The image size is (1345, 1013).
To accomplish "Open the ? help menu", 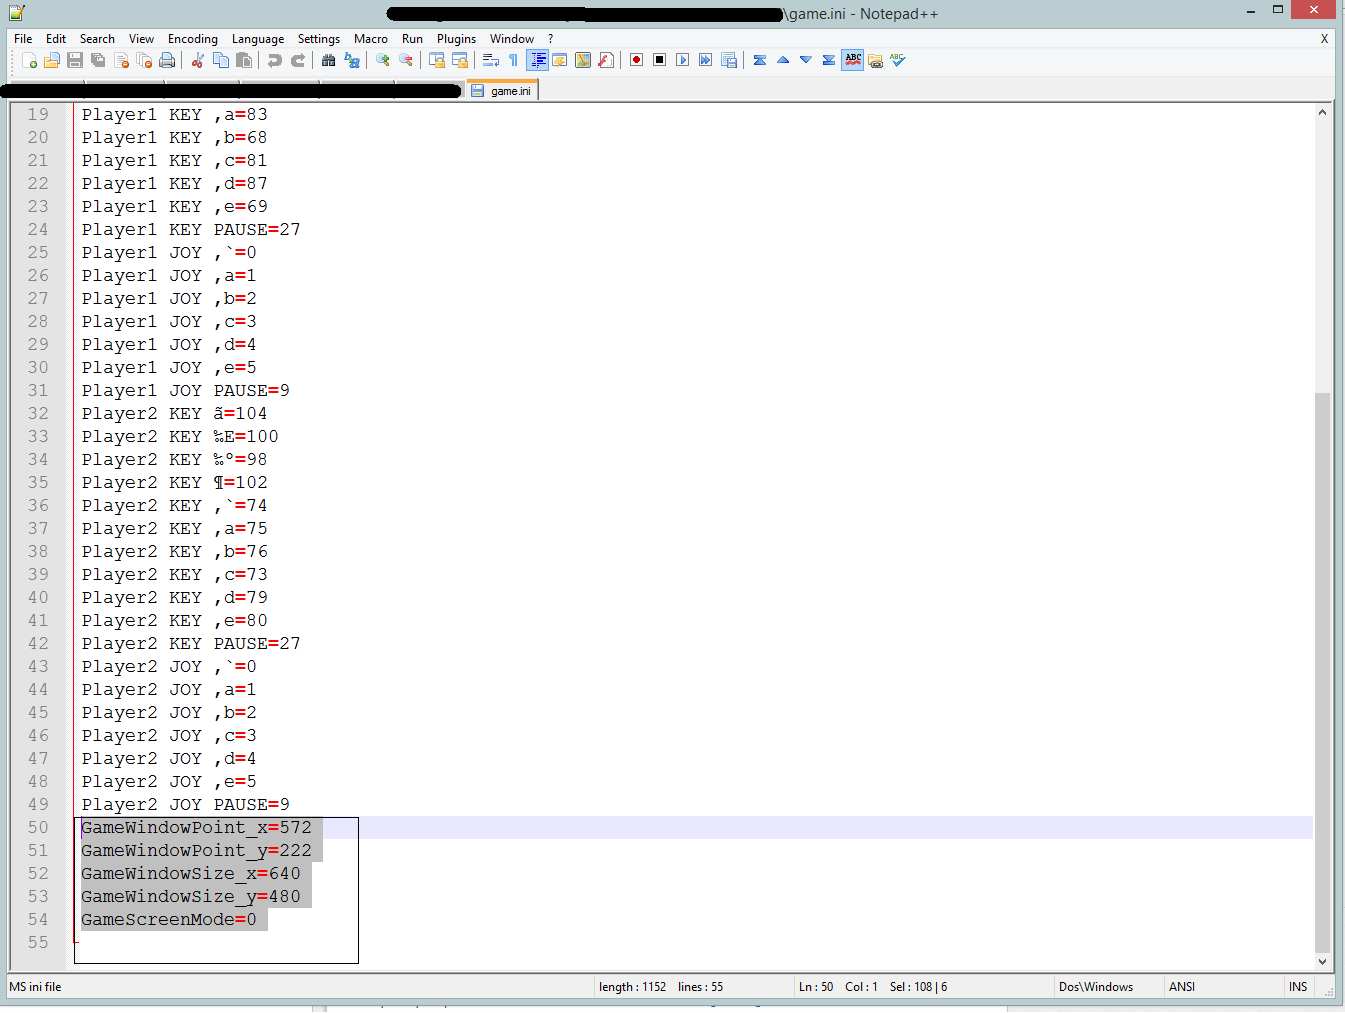I will point(550,39).
